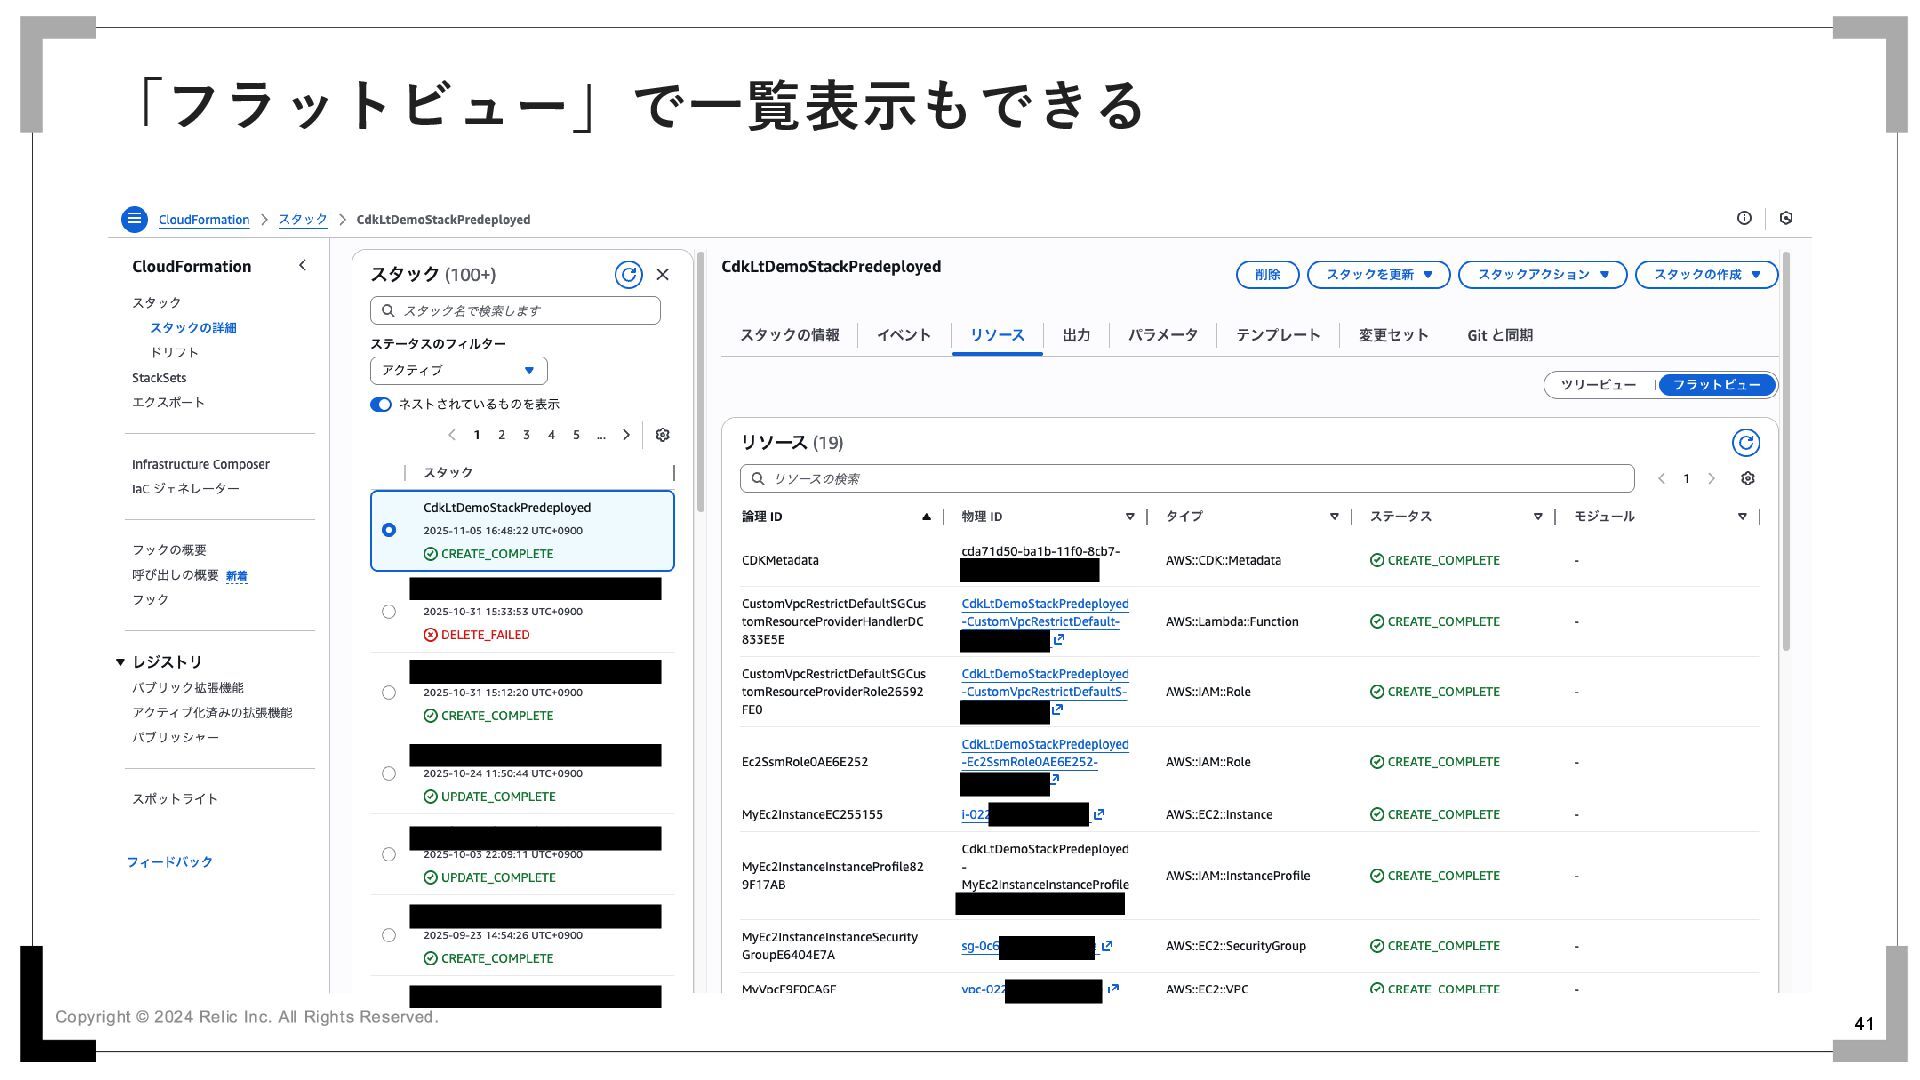Open the active status filter dropdown
This screenshot has height=1080, width=1920.
[458, 371]
